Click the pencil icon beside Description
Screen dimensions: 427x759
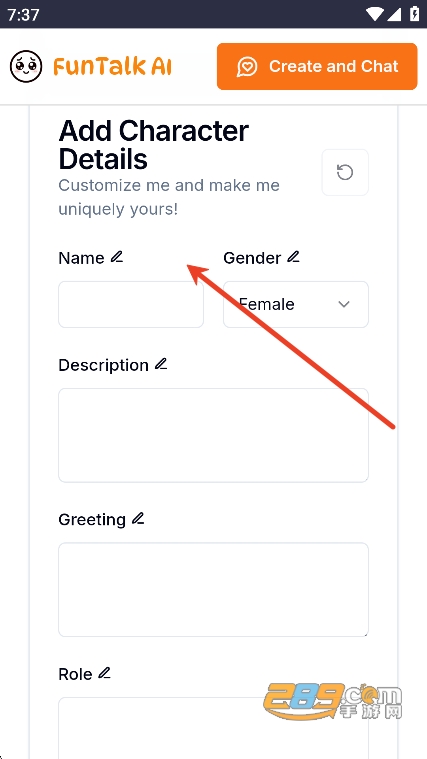[x=161, y=364]
